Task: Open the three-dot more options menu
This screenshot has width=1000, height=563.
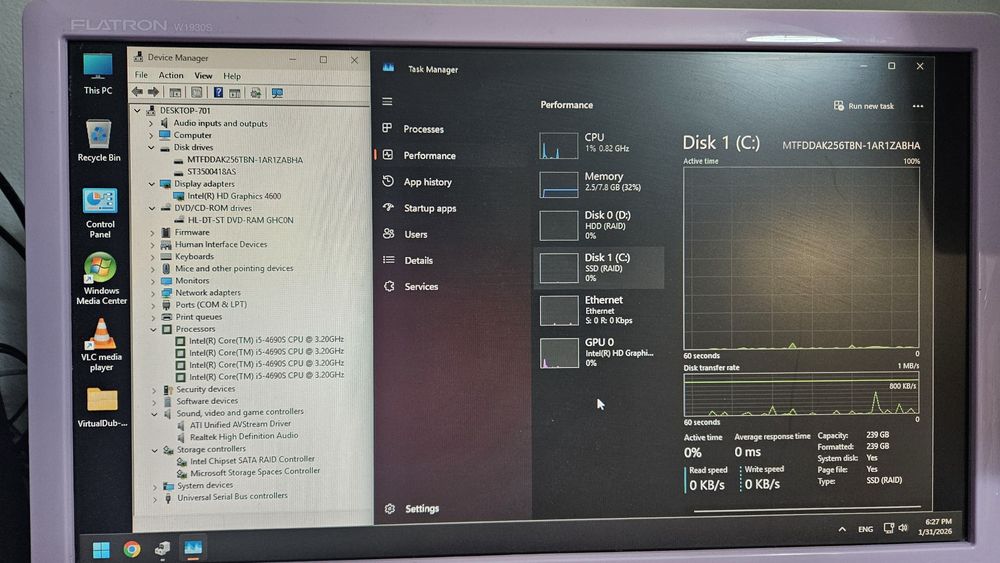Action: [x=918, y=106]
